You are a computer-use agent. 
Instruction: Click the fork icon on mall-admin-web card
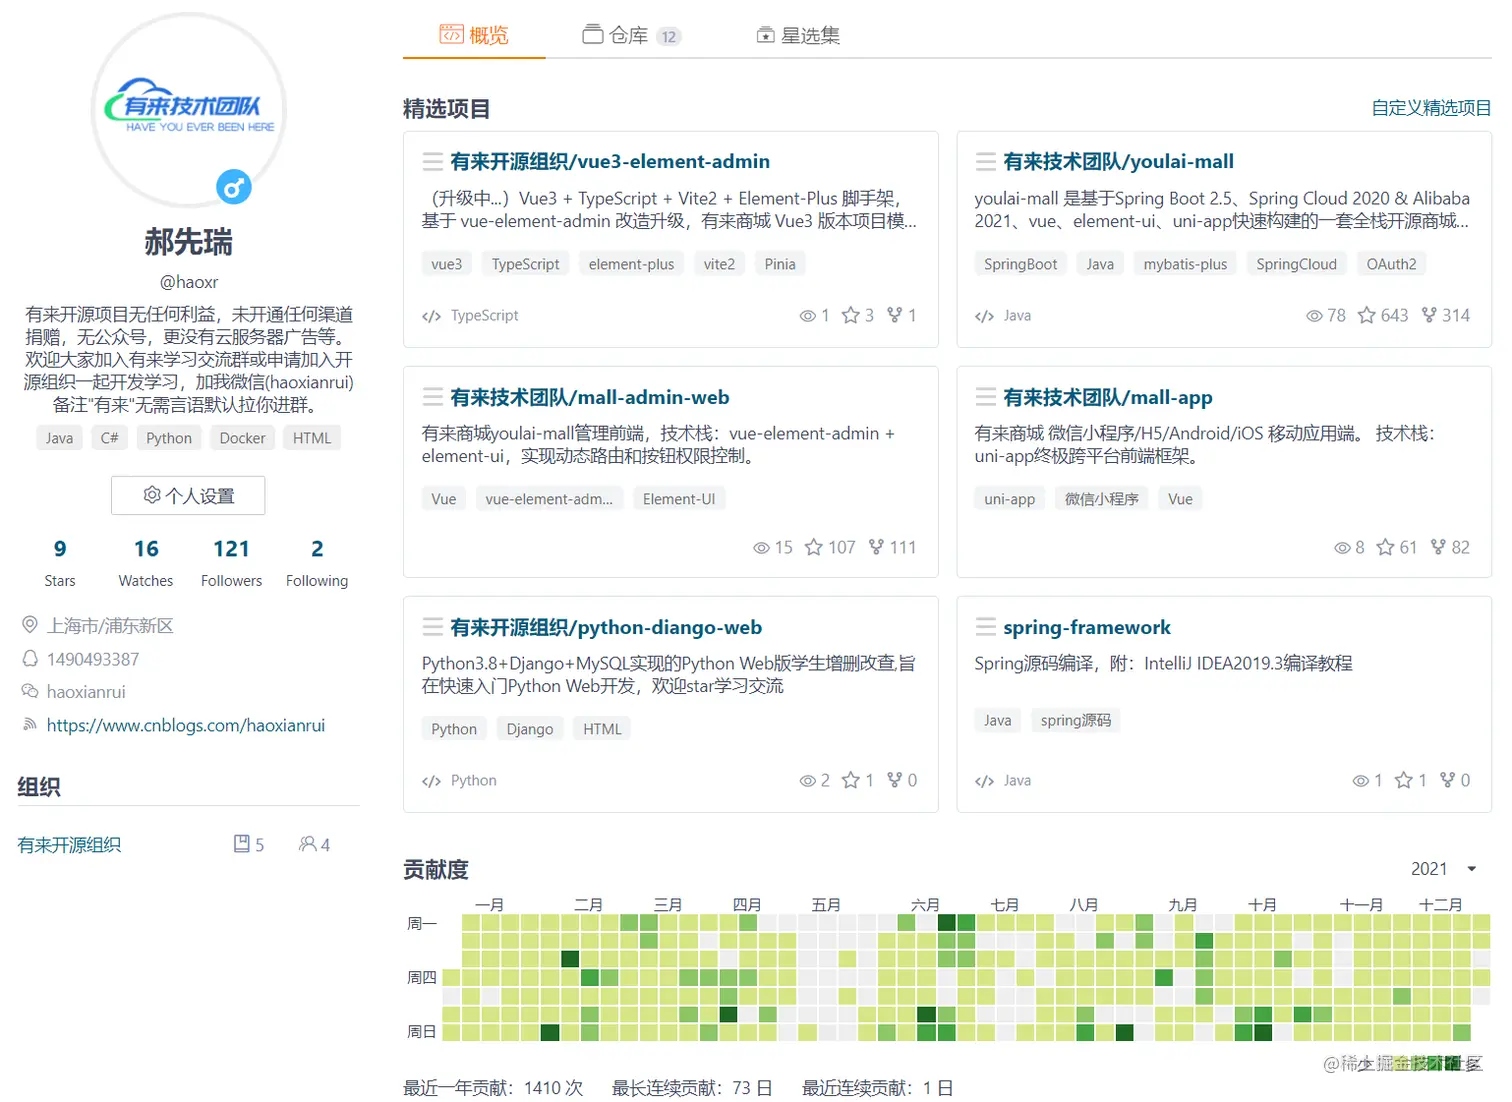[877, 547]
